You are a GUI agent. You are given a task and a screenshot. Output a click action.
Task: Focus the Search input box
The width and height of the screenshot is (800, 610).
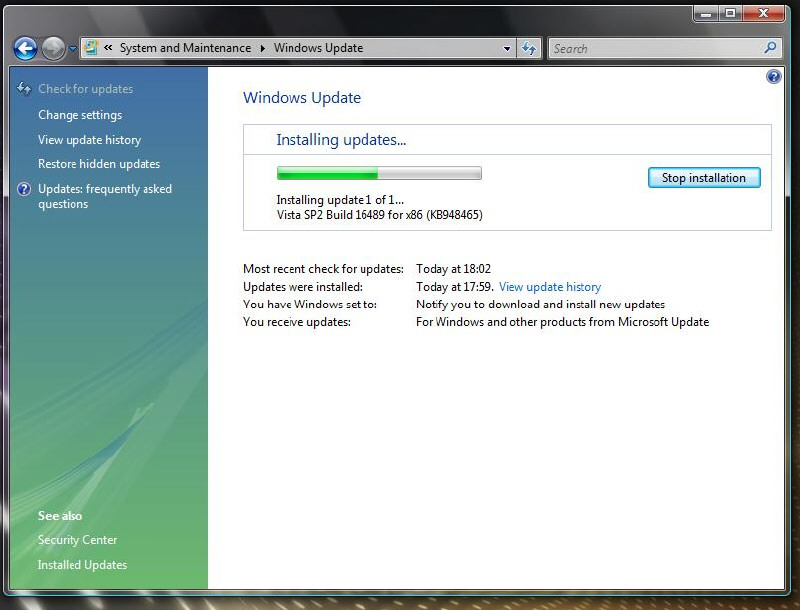coord(657,49)
